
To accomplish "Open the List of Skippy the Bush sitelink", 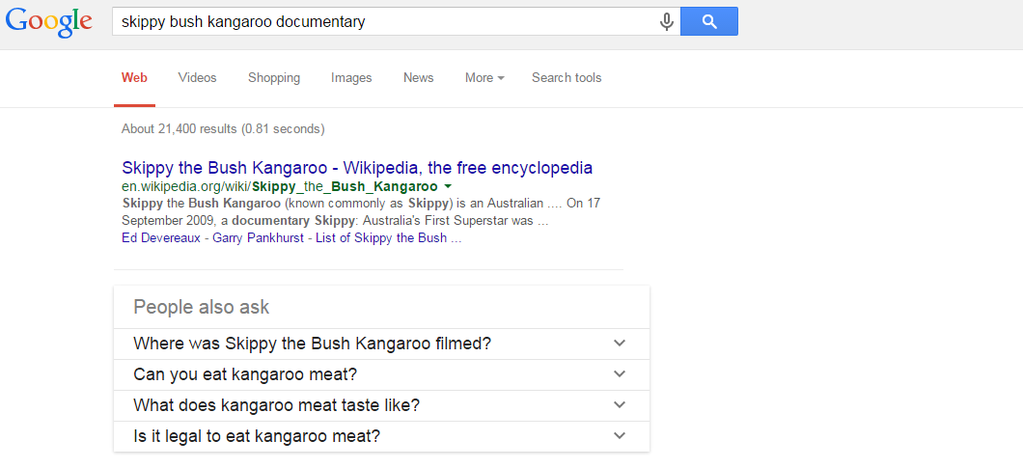I will pyautogui.click(x=388, y=238).
